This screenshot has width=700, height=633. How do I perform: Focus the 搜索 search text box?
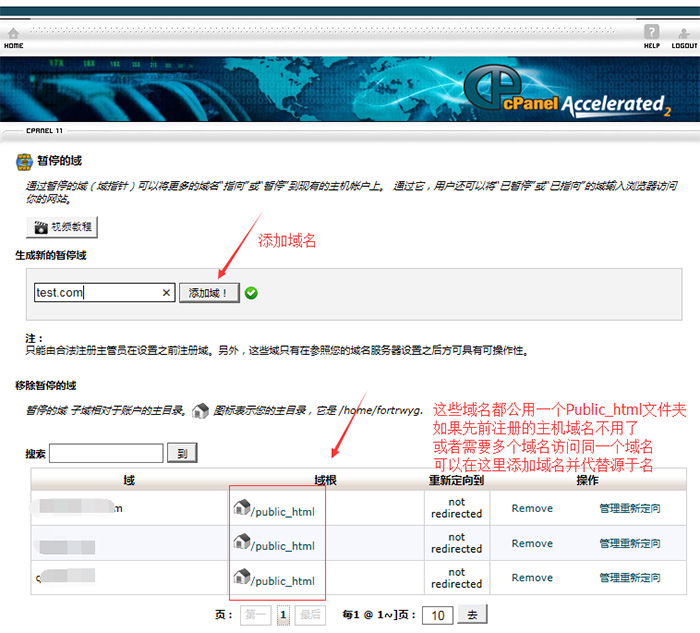pos(106,453)
